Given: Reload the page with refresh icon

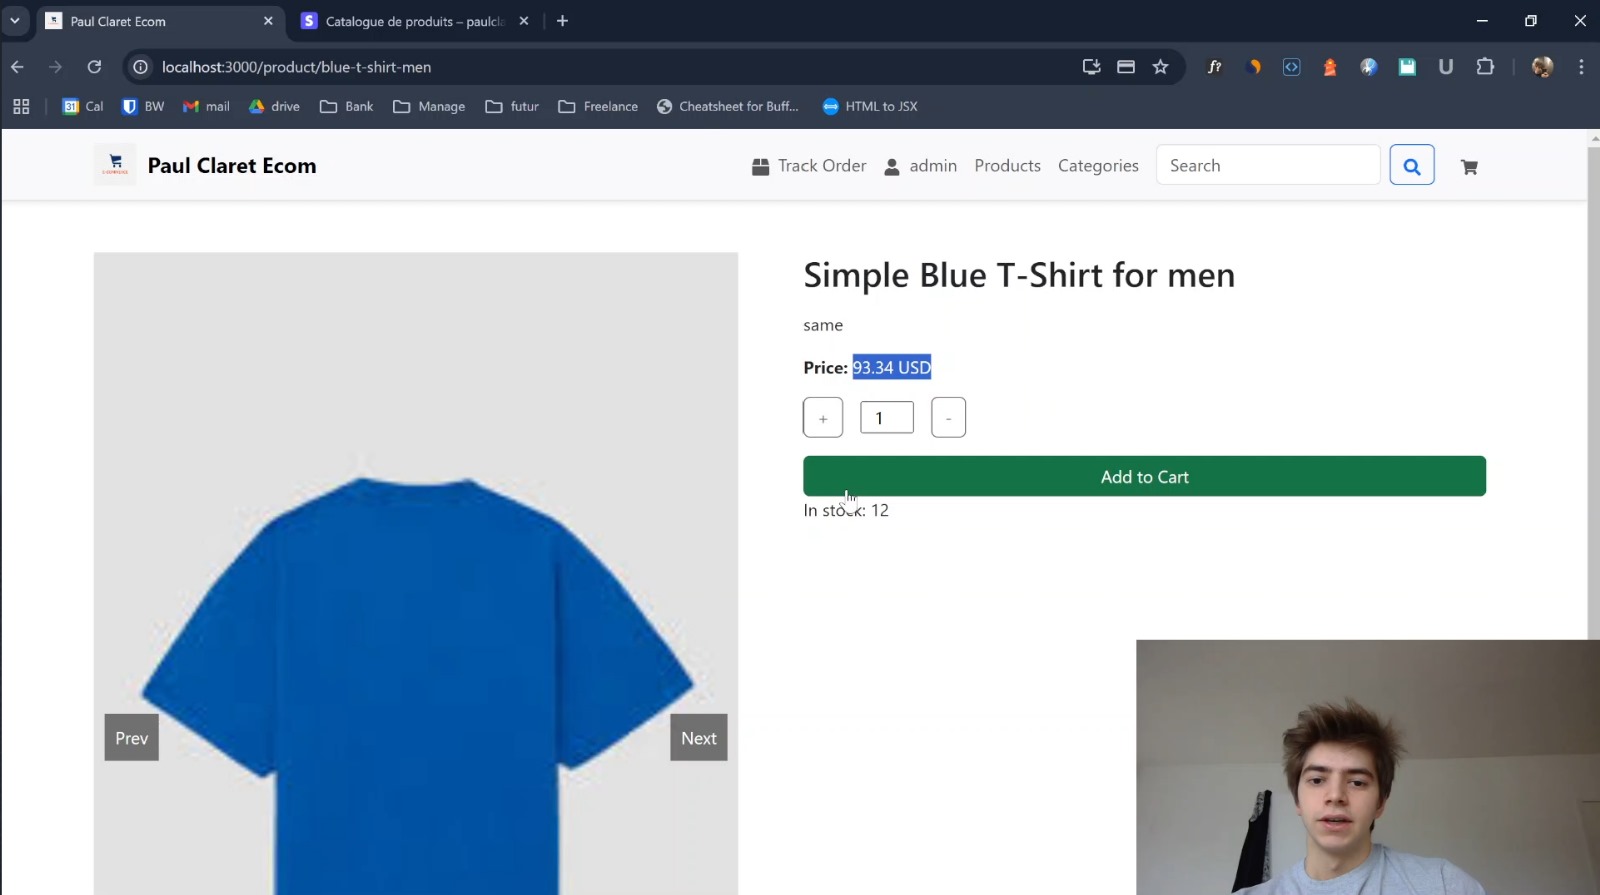Looking at the screenshot, I should pyautogui.click(x=94, y=67).
